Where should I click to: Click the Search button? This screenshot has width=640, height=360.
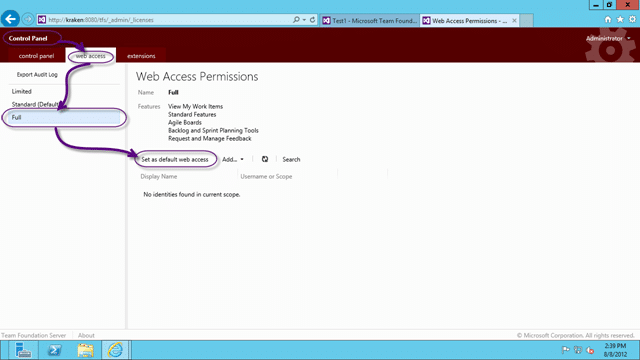[x=291, y=160]
